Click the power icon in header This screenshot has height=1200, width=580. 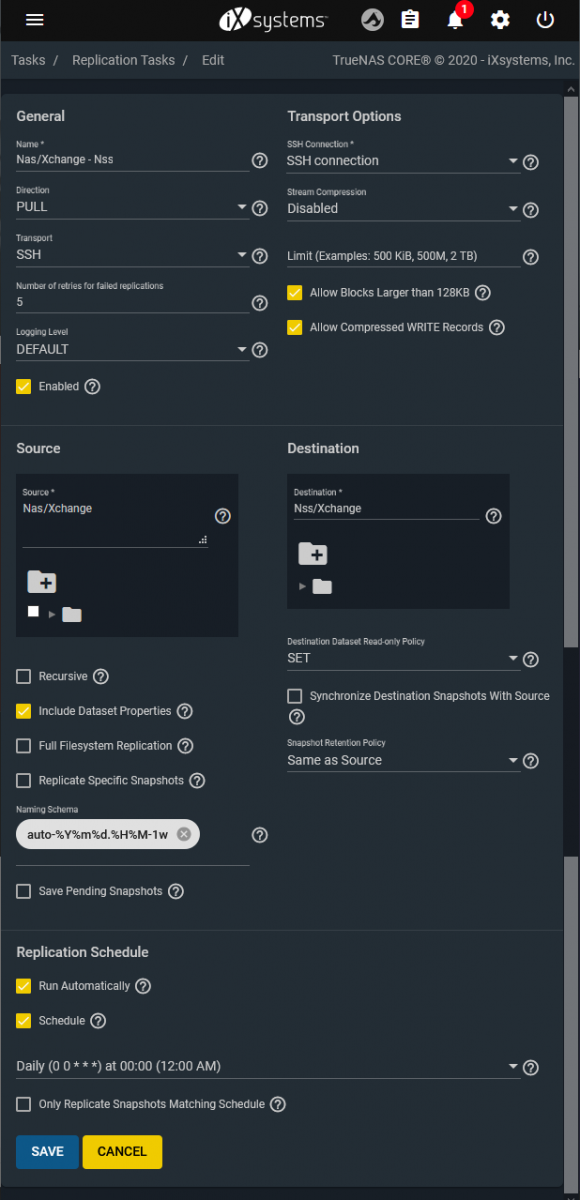545,20
